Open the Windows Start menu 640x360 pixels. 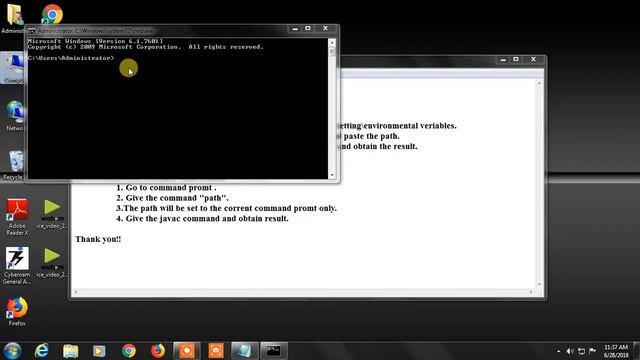12,351
